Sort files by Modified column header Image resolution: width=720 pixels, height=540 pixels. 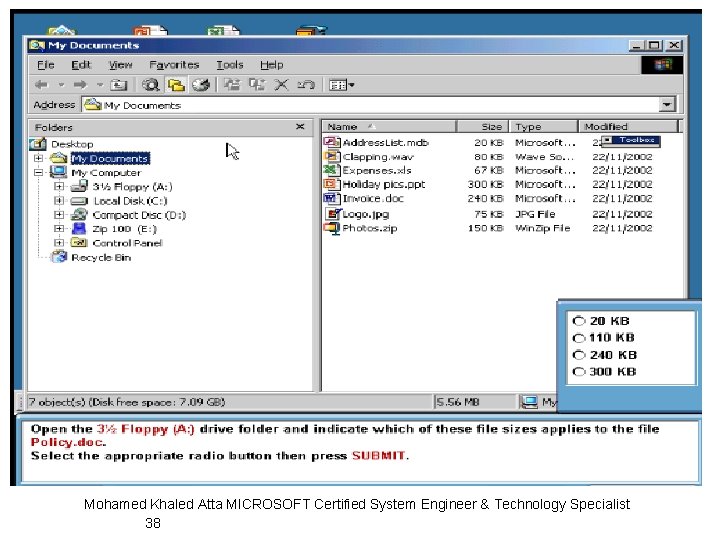tap(628, 126)
